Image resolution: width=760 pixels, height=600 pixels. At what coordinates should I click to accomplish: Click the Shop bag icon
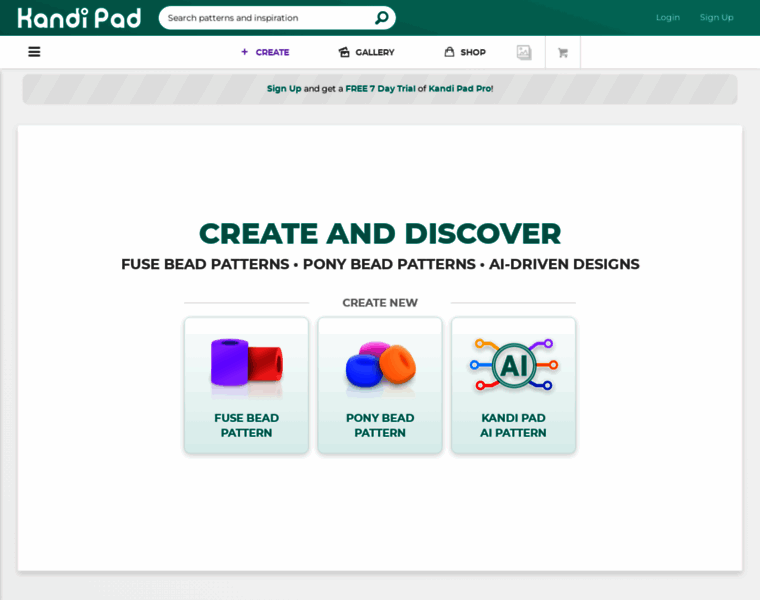(x=449, y=52)
